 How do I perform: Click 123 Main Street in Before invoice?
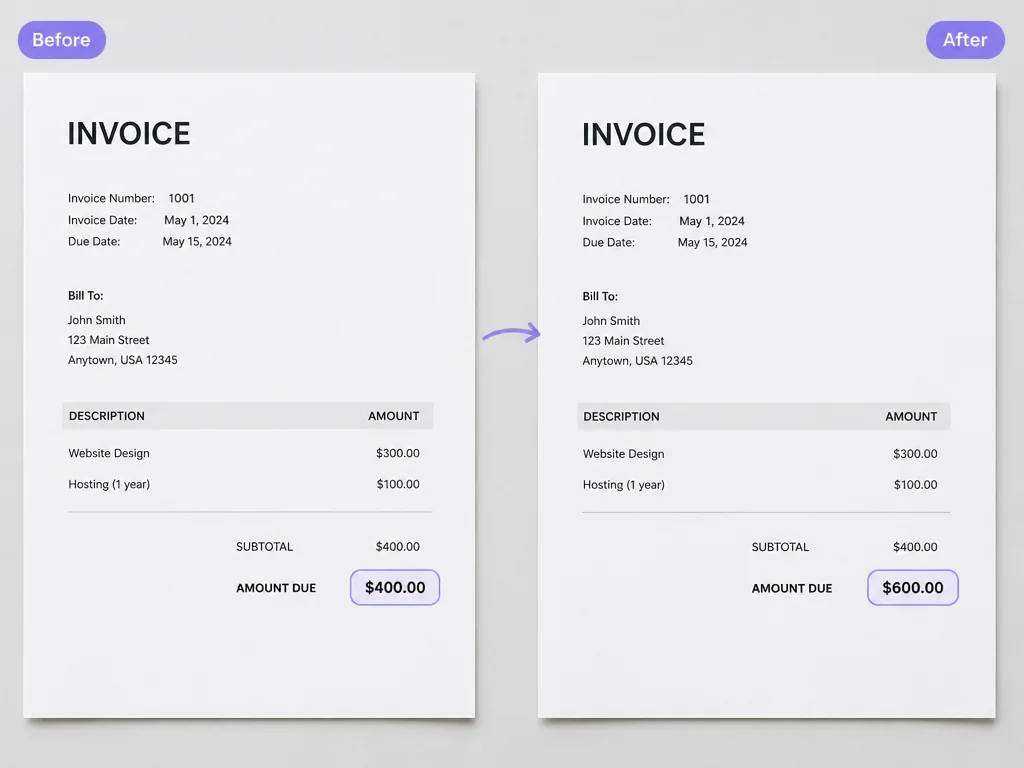coord(108,340)
